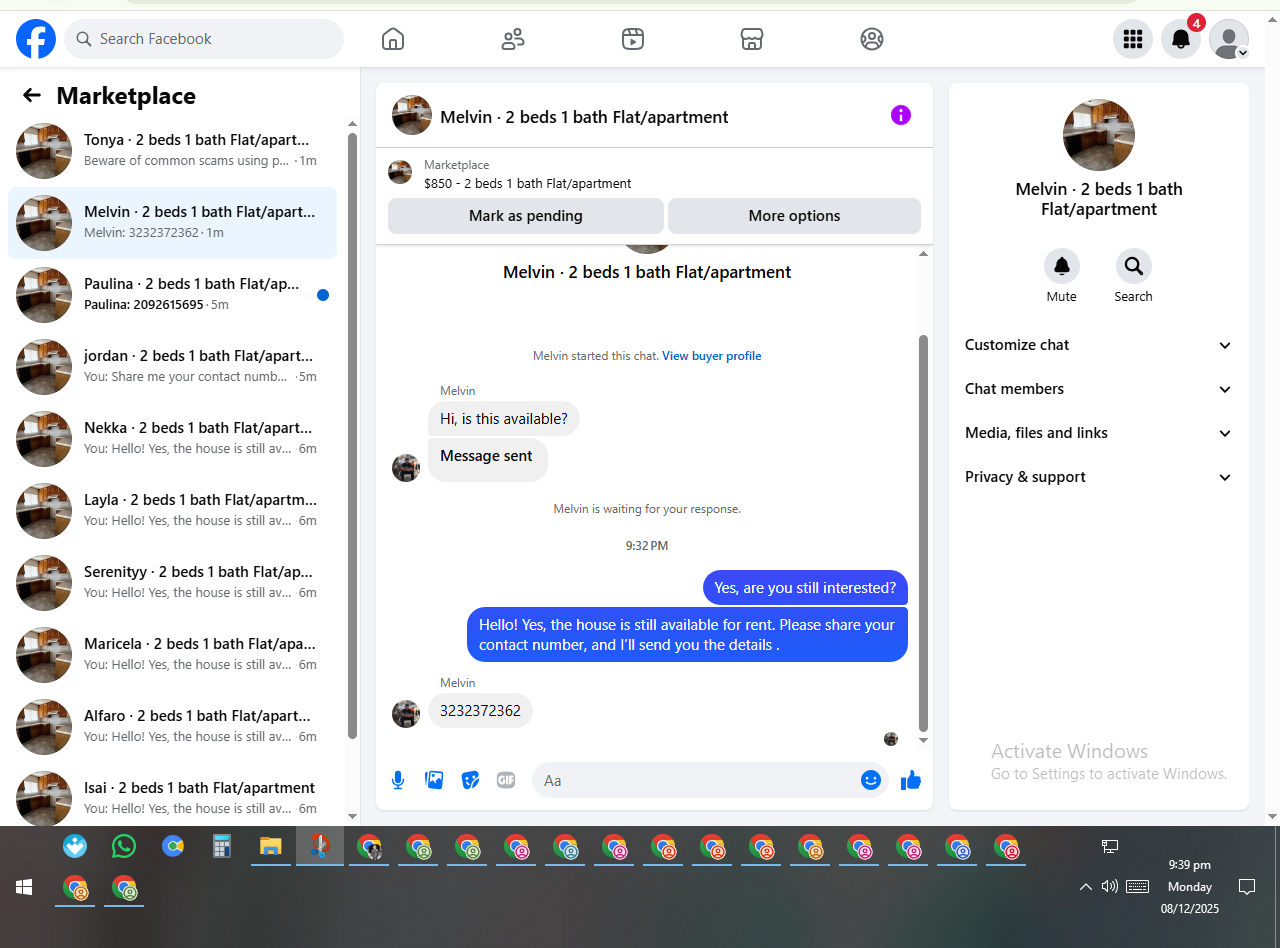Open the Friends icon in top navigation
Image resolution: width=1280 pixels, height=948 pixels.
513,39
